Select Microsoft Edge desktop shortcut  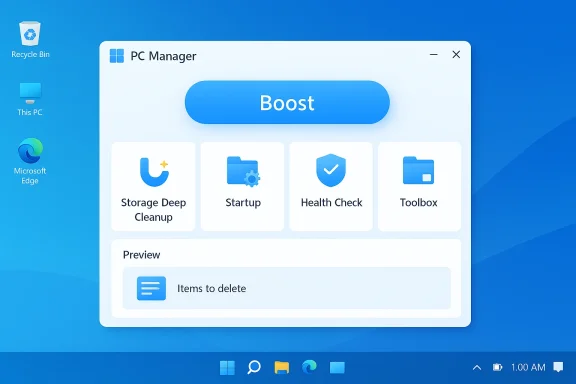tap(30, 161)
